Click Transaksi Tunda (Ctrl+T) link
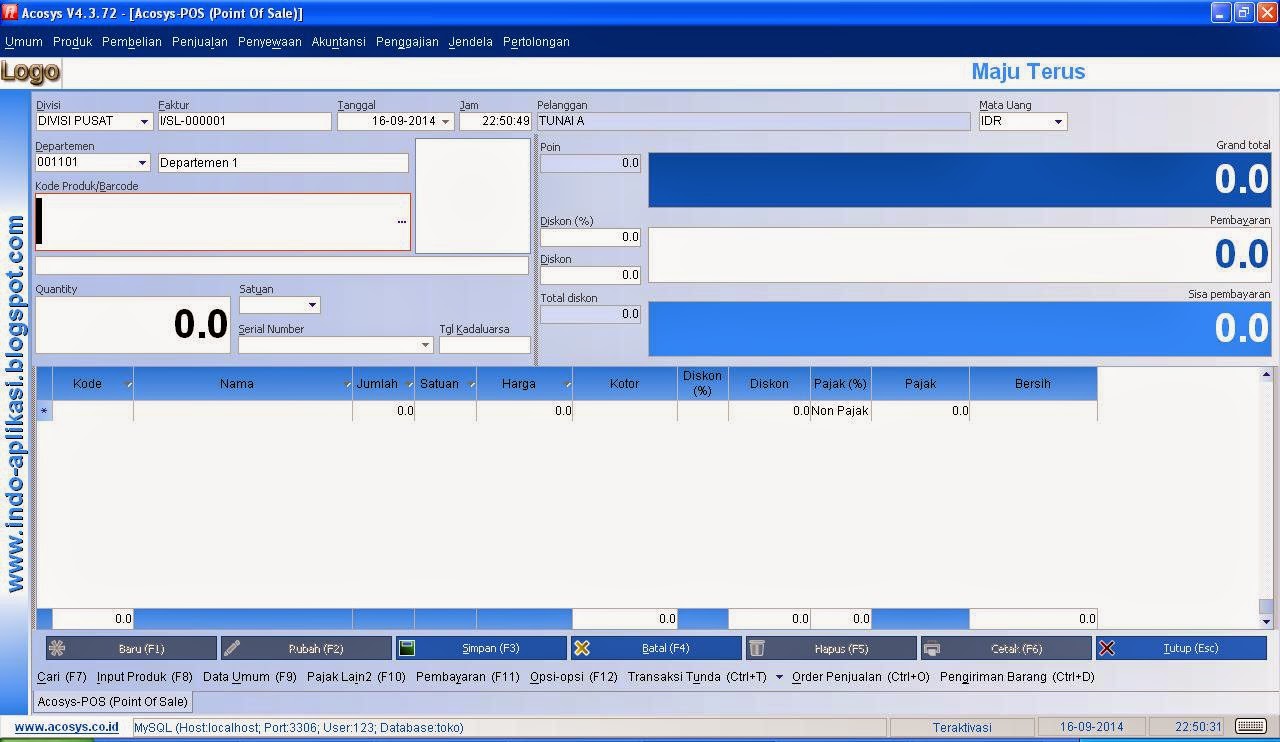The height and width of the screenshot is (742, 1280). point(697,677)
